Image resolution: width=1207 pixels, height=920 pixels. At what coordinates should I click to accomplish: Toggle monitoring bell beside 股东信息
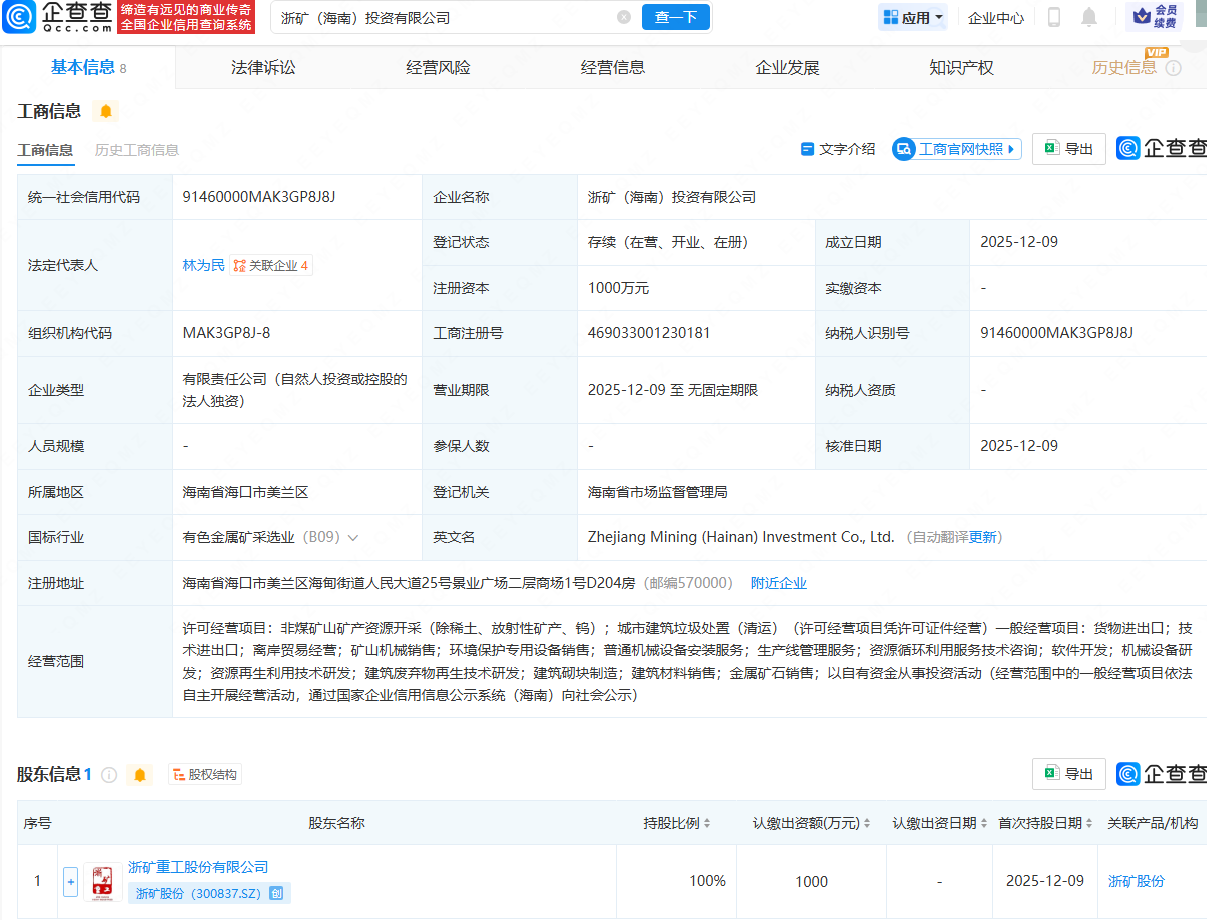tap(140, 773)
